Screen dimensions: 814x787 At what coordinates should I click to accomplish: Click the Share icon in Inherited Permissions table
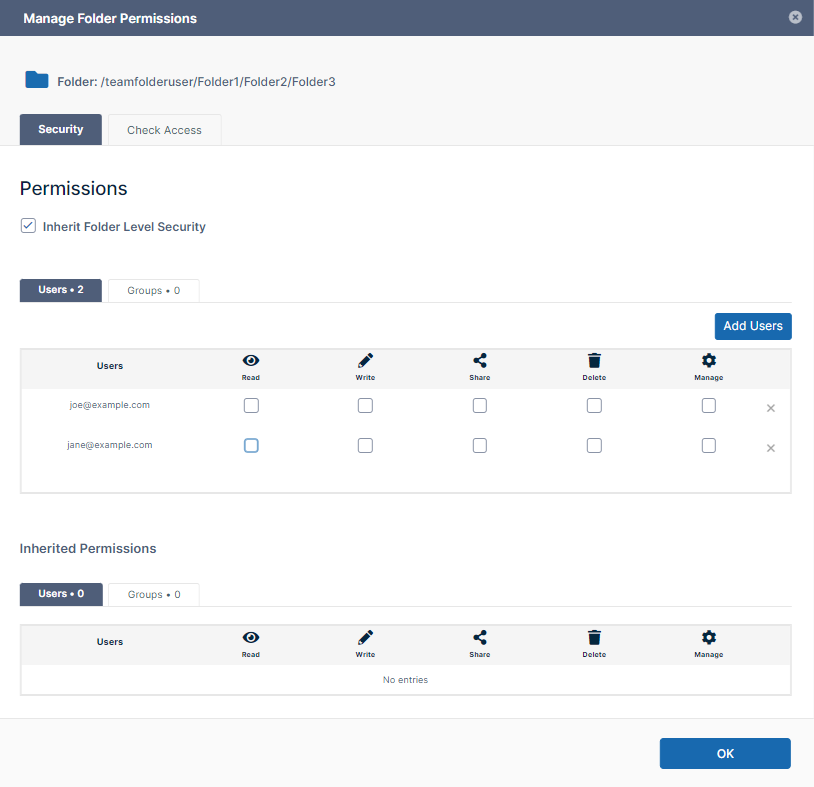[480, 637]
